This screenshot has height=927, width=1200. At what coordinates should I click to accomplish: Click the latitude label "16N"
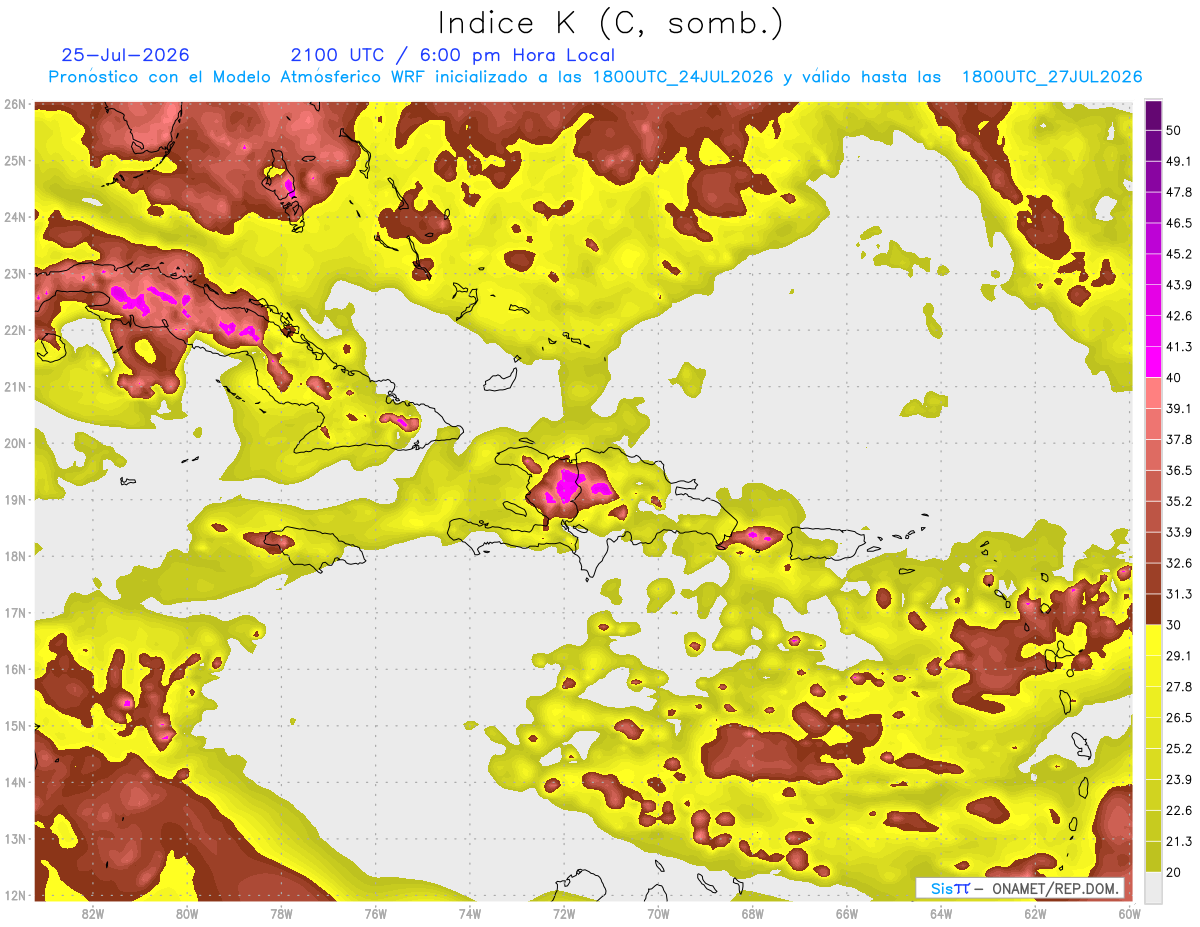(x=15, y=669)
